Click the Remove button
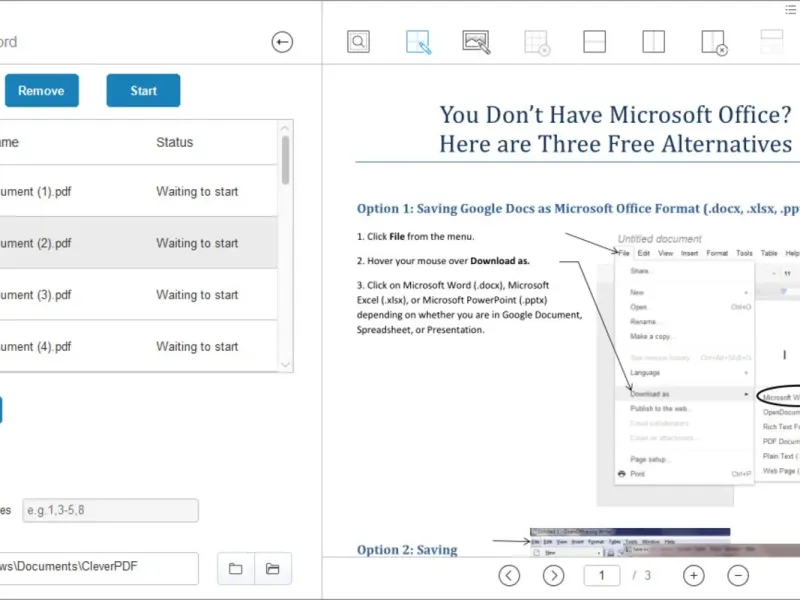This screenshot has width=800, height=600. pyautogui.click(x=42, y=90)
